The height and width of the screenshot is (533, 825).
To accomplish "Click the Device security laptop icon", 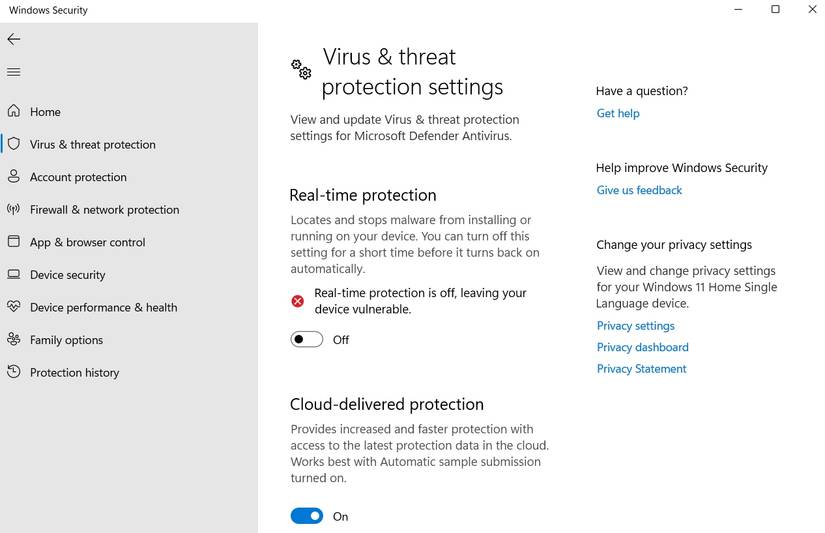I will point(13,275).
